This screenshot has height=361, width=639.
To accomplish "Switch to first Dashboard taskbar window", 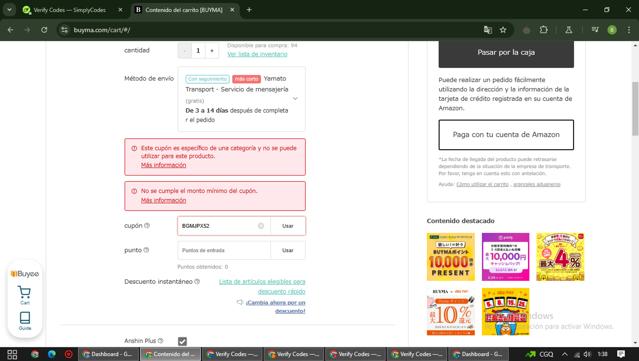I will 108,354.
